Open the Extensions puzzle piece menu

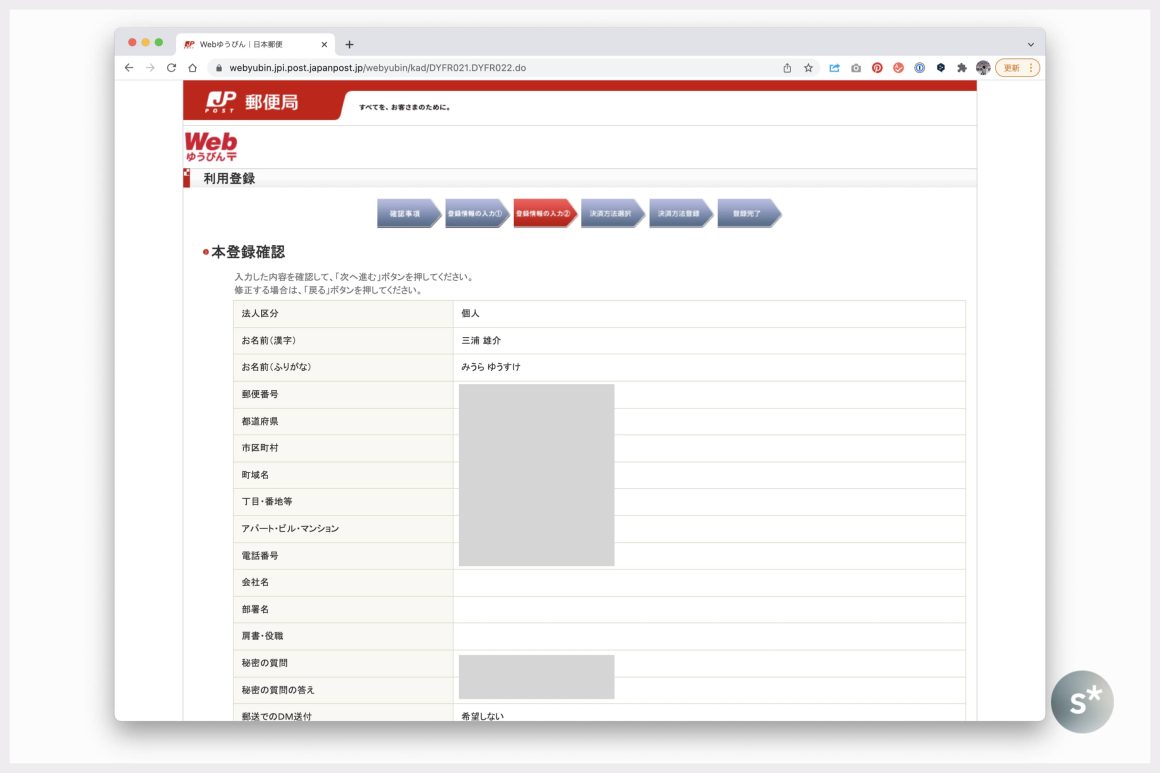[961, 68]
